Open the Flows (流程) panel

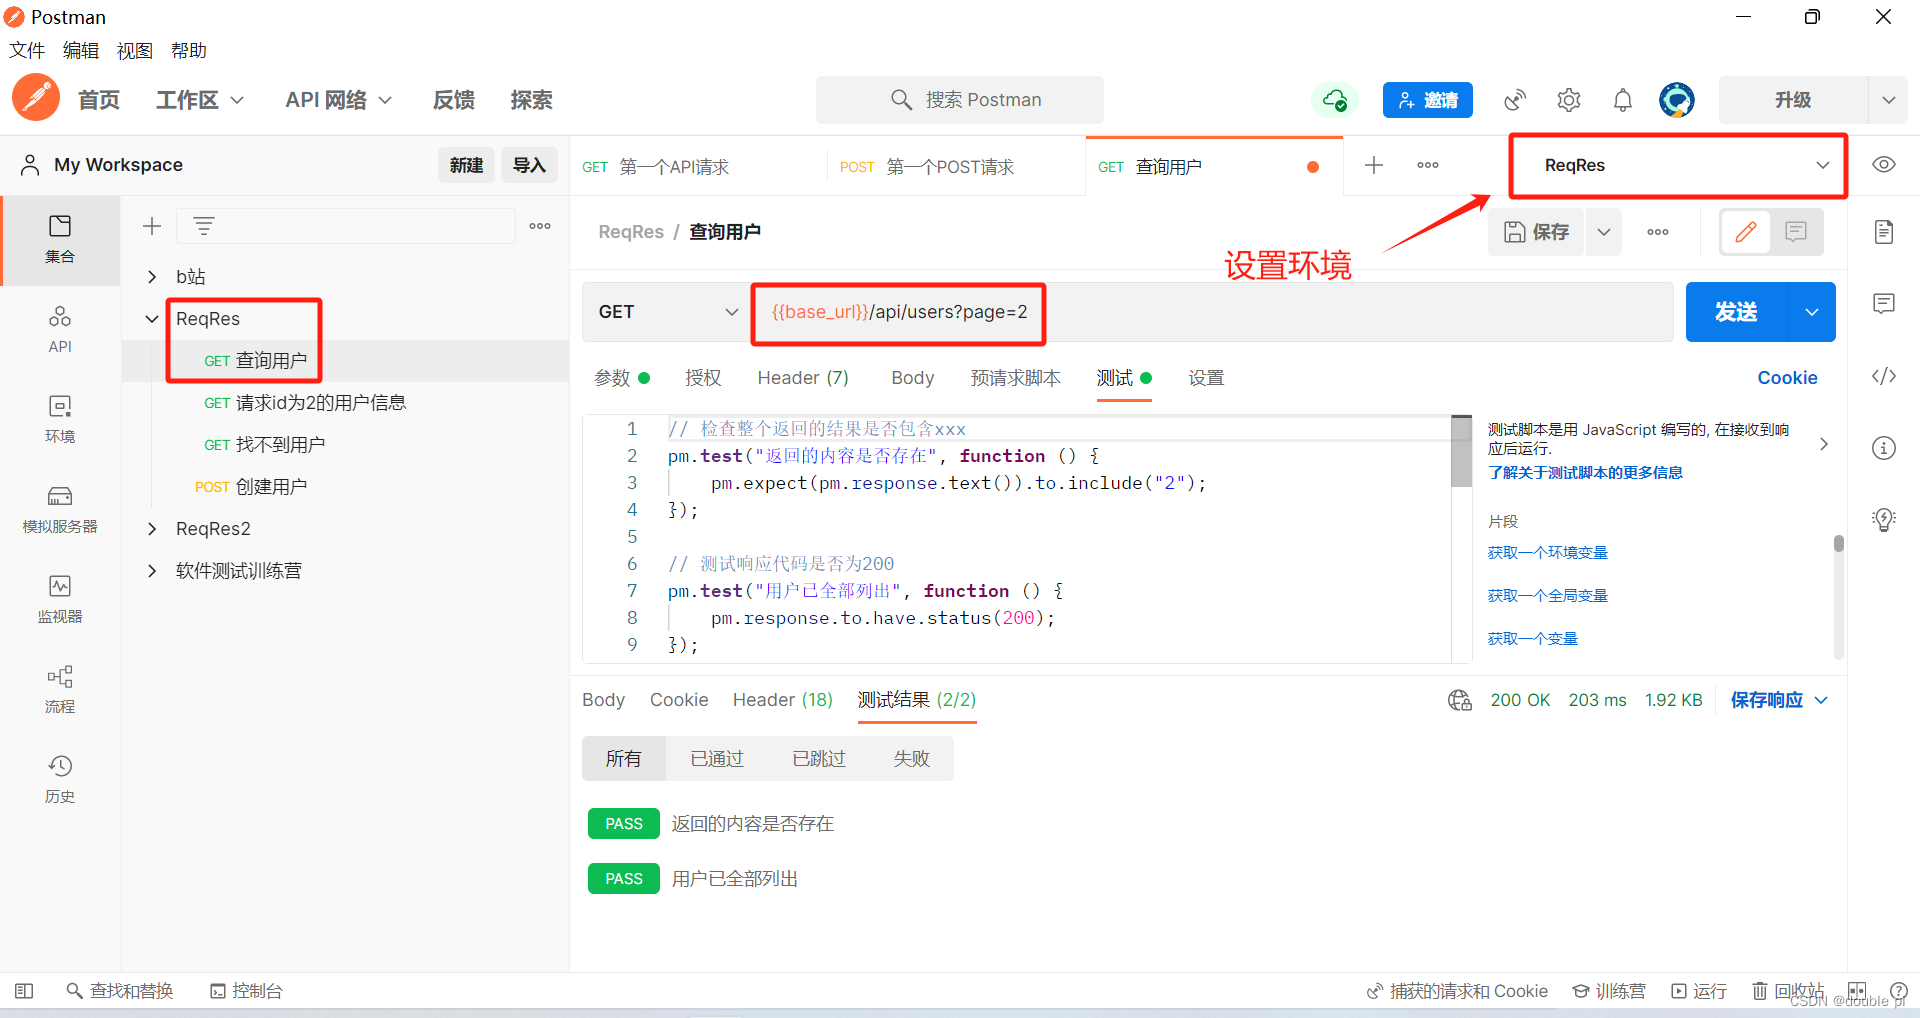pyautogui.click(x=60, y=690)
